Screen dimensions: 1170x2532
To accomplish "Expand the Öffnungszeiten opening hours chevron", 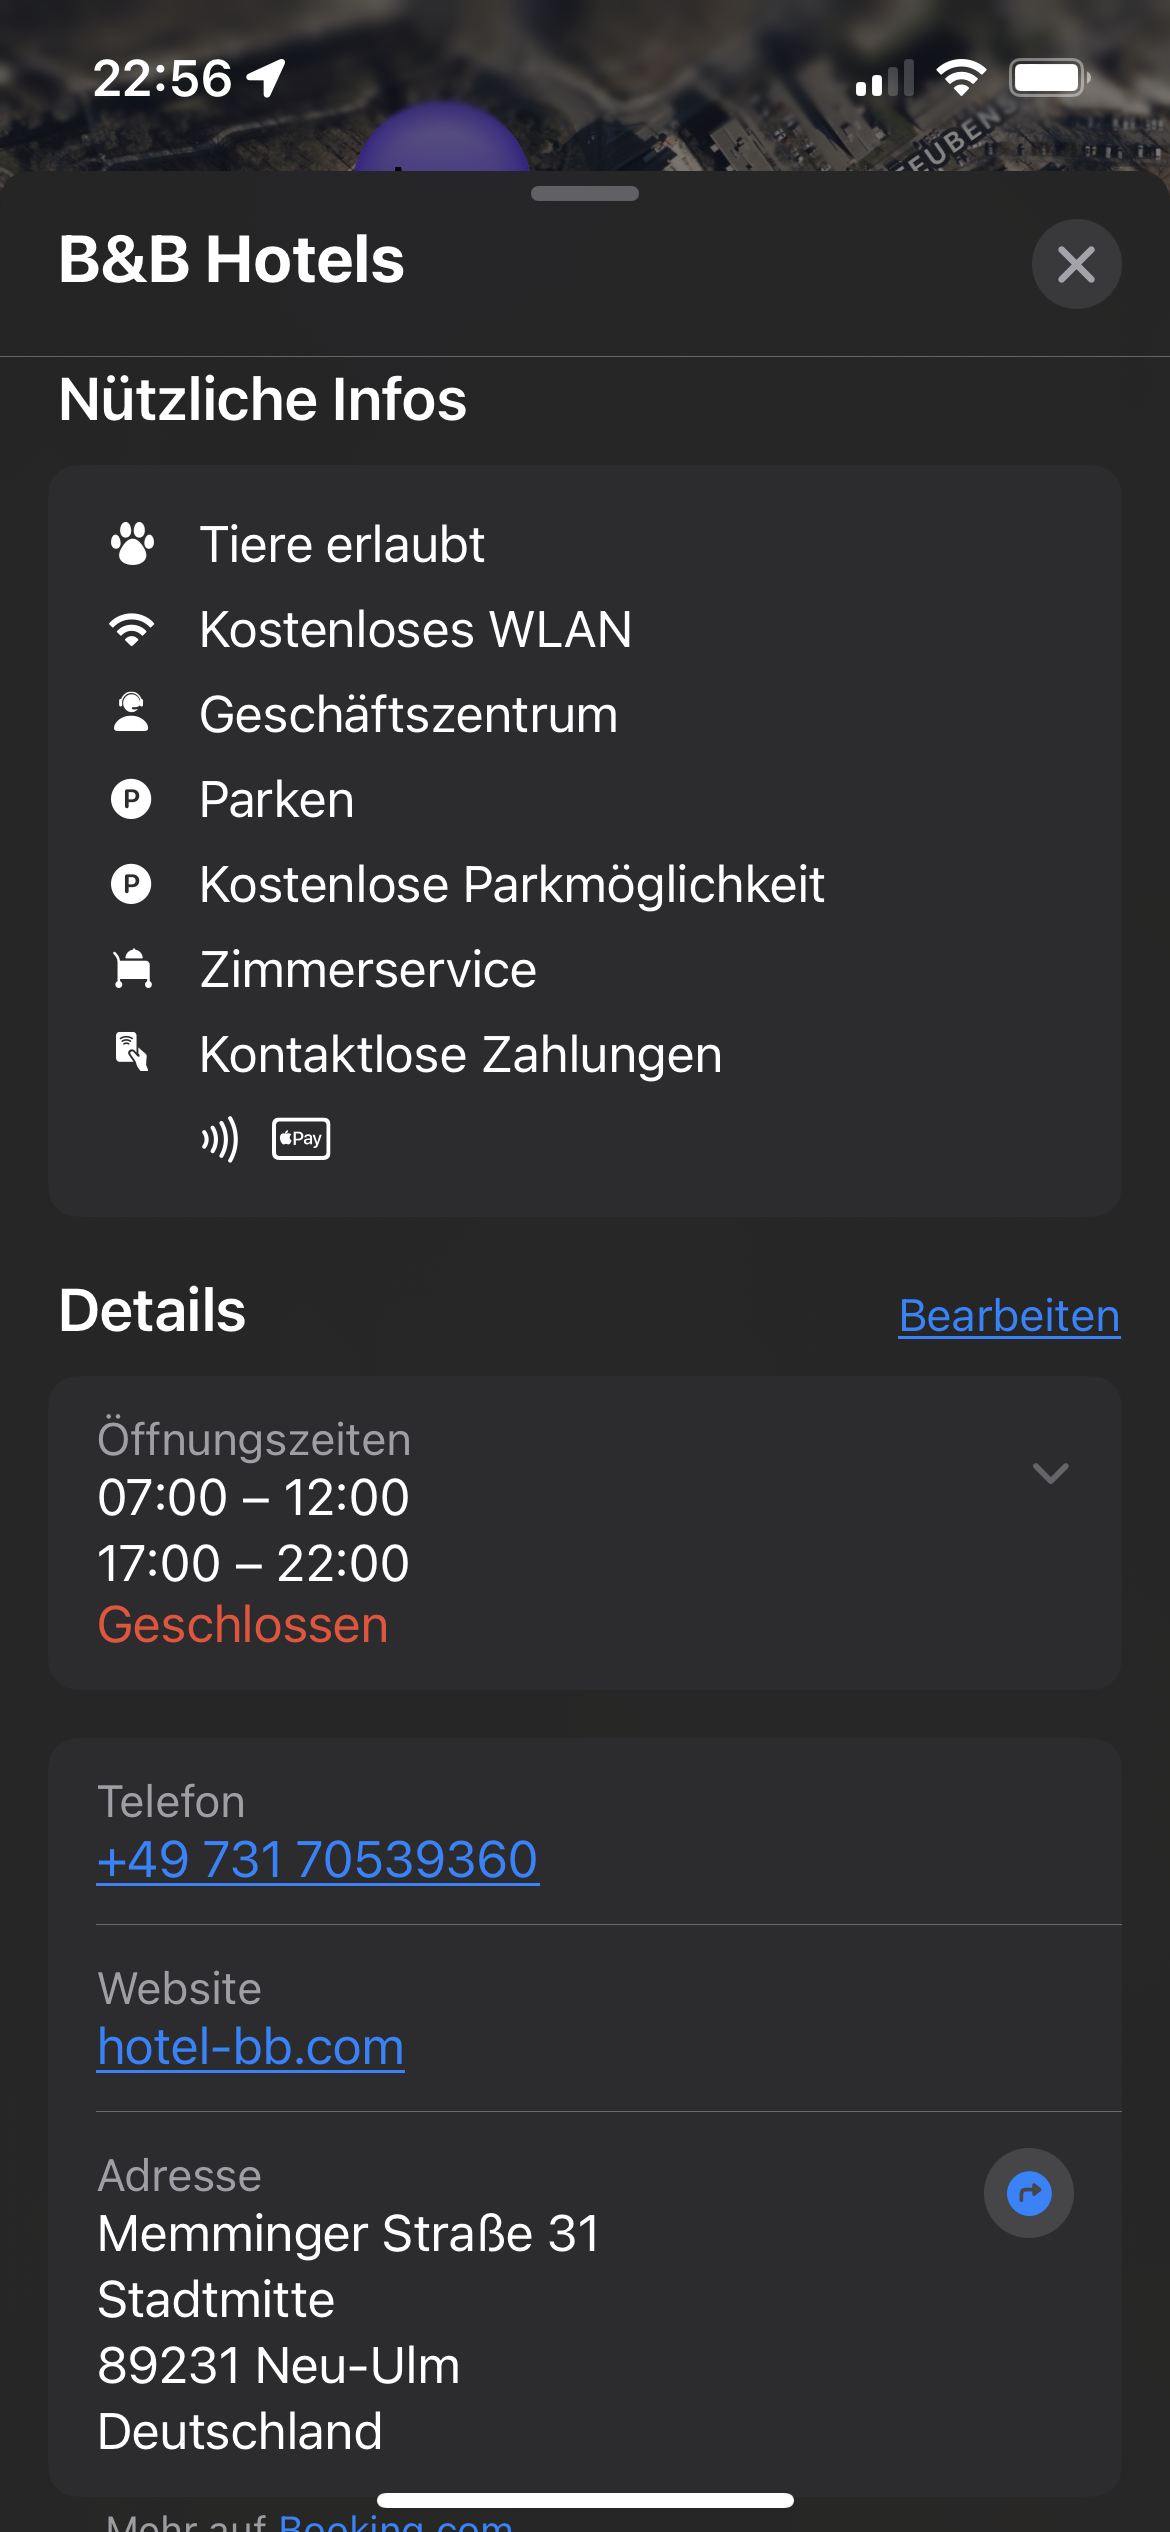I will tap(1050, 1473).
